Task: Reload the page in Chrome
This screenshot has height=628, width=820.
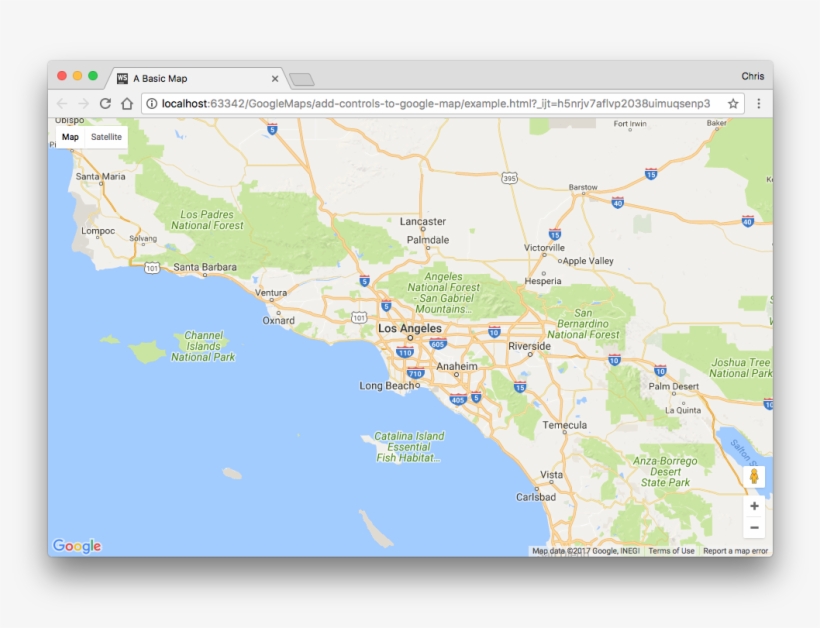Action: tap(103, 103)
